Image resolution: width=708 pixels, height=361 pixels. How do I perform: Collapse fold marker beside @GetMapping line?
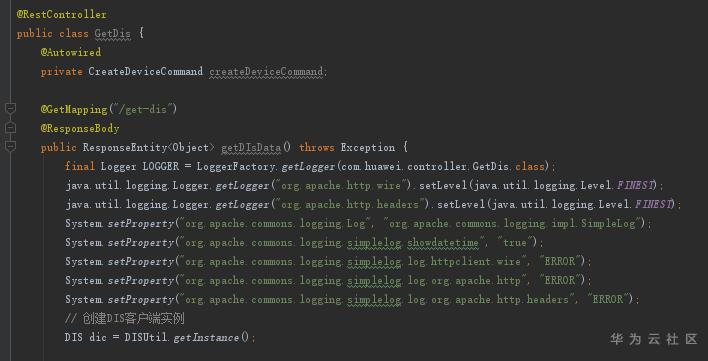[10, 109]
